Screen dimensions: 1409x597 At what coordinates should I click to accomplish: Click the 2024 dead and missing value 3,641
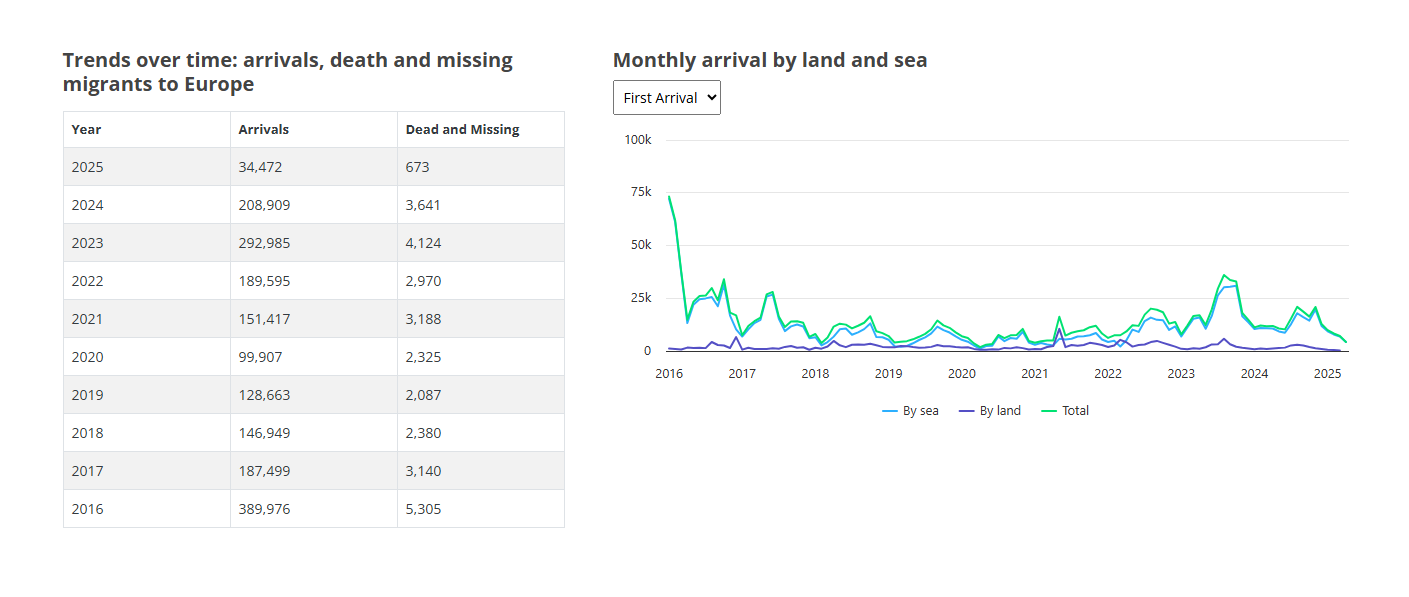coord(422,205)
